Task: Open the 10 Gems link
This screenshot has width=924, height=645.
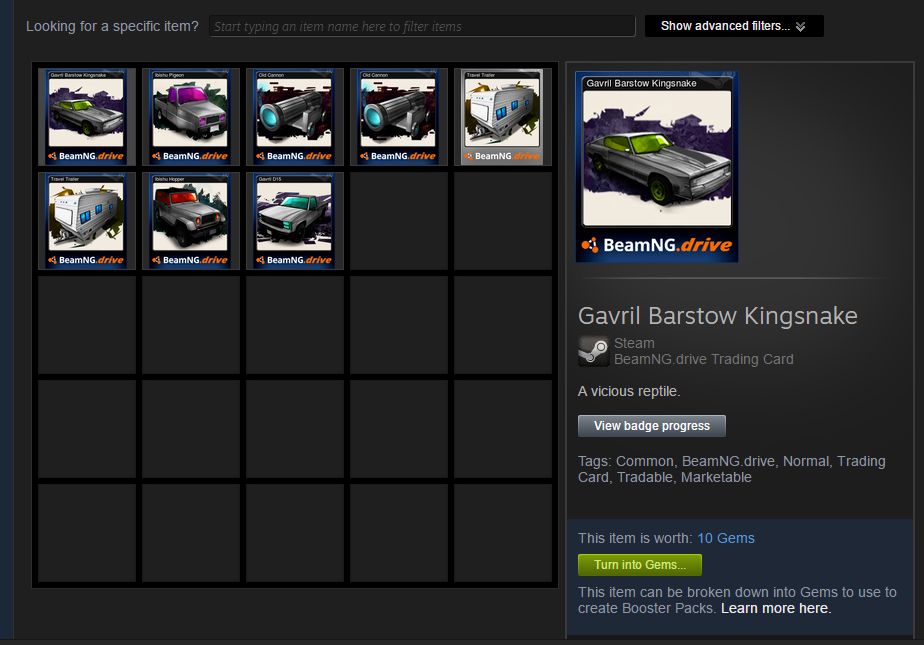Action: (726, 538)
